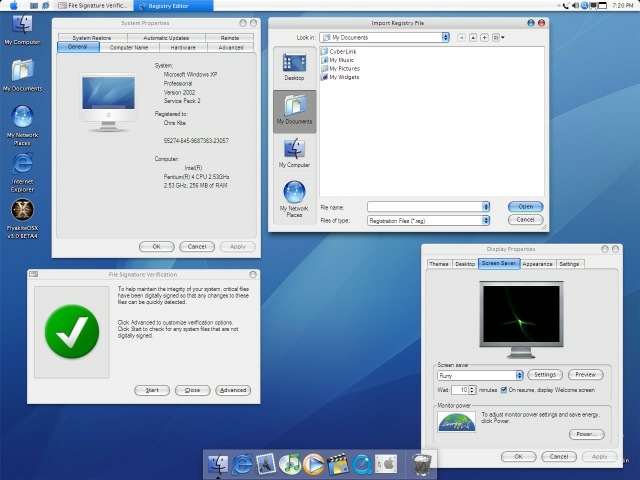The height and width of the screenshot is (480, 640).
Task: Click media player play icon in dock
Action: [x=313, y=464]
